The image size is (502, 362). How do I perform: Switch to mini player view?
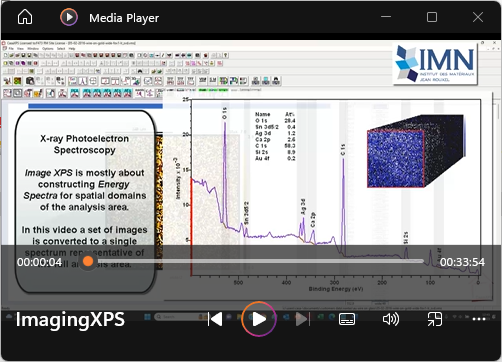(x=435, y=319)
